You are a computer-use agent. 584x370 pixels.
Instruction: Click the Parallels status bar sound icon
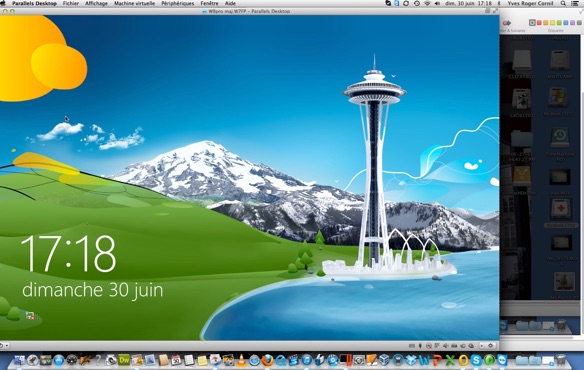click(446, 346)
